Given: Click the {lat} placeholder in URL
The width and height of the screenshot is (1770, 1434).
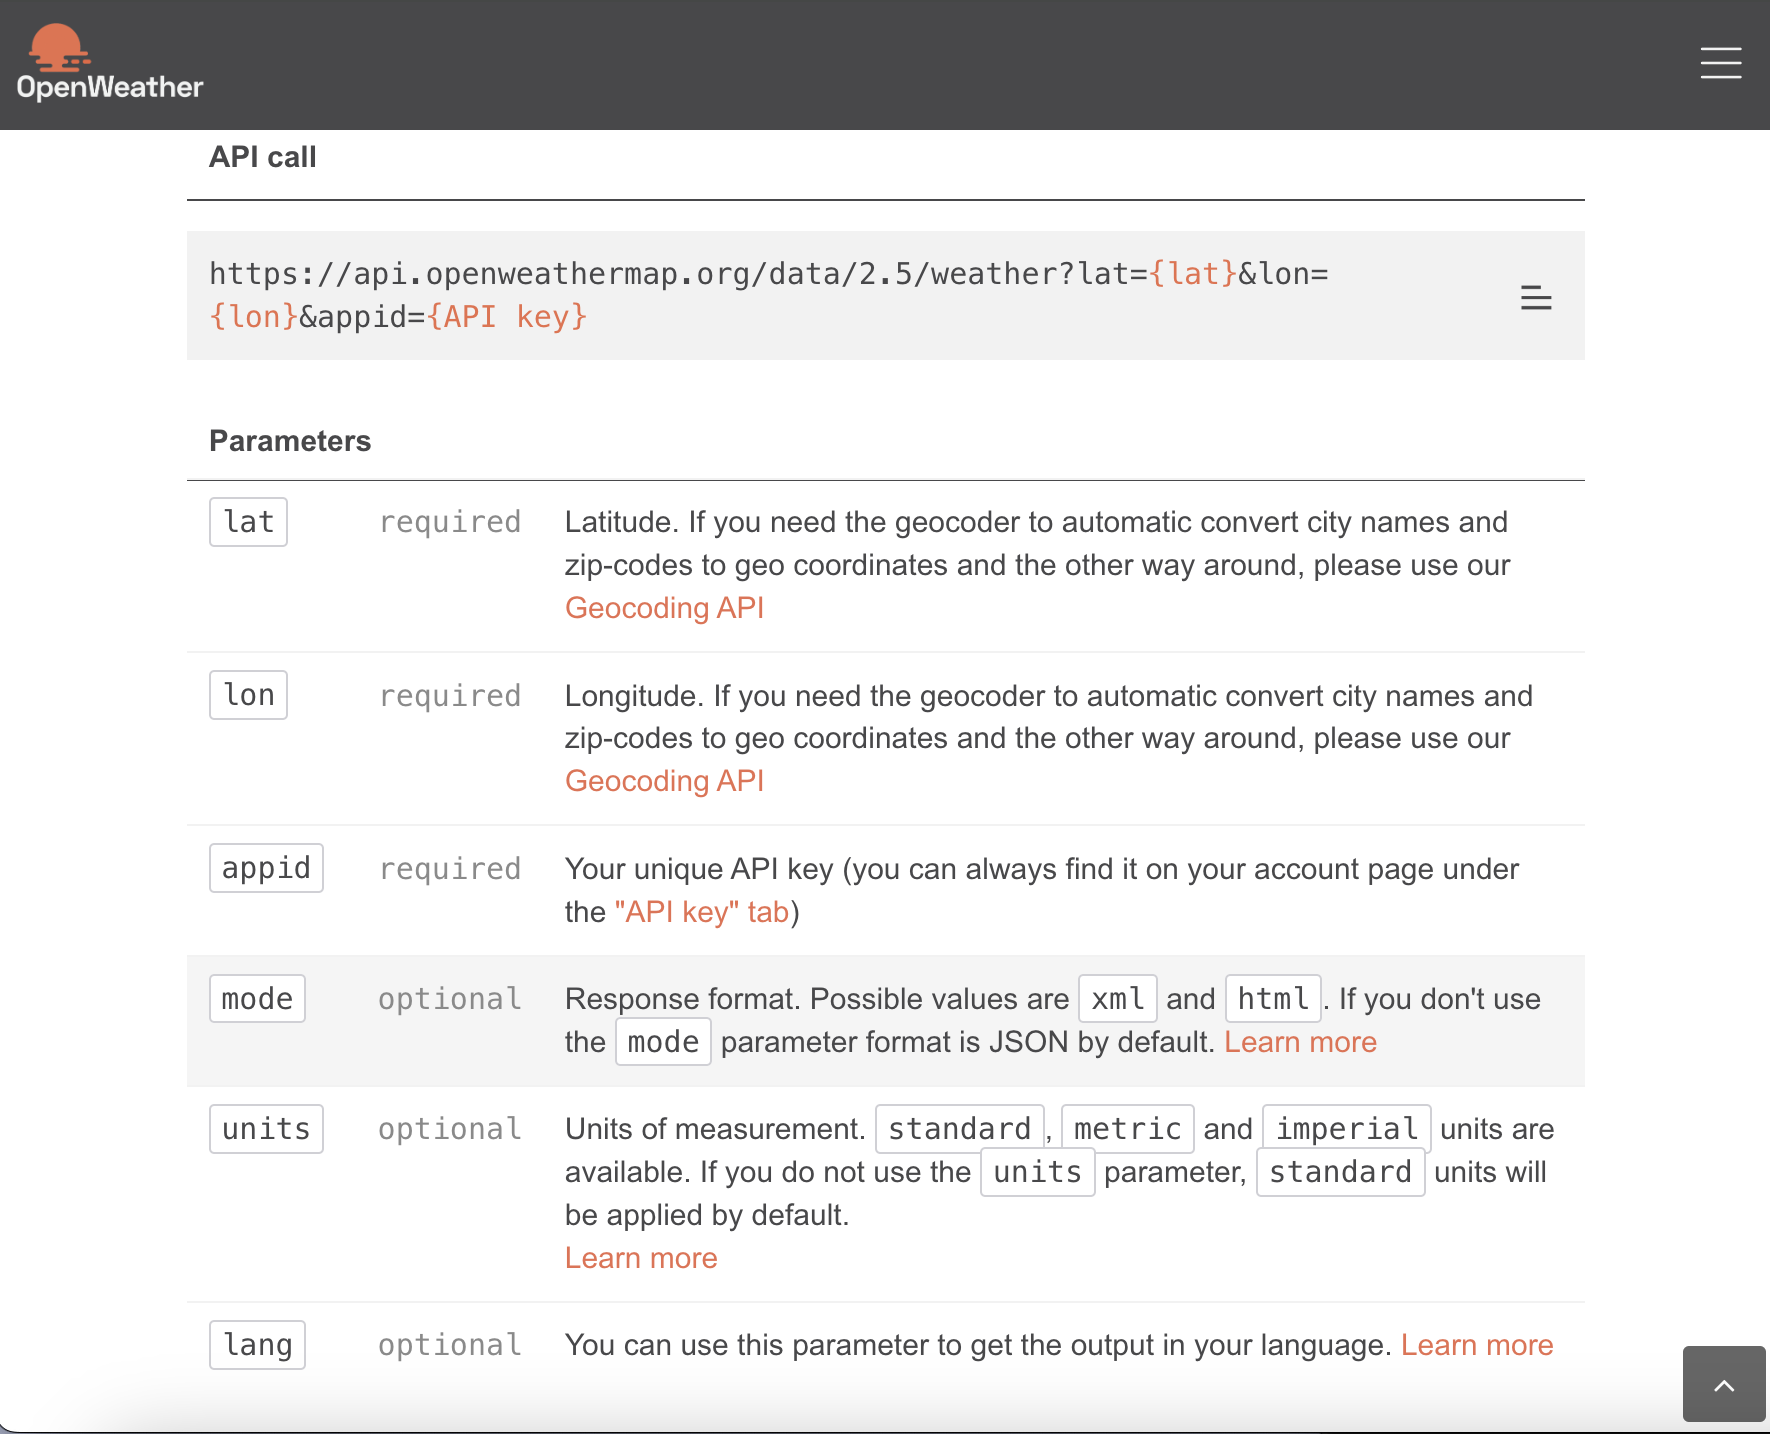Looking at the screenshot, I should pyautogui.click(x=1193, y=274).
